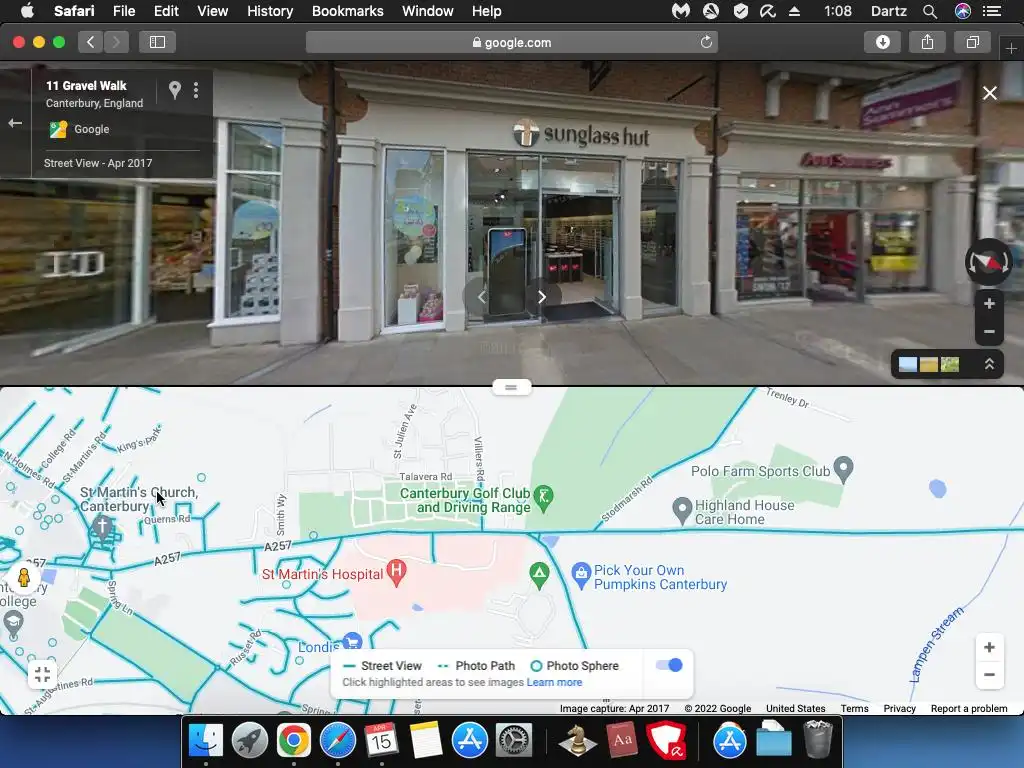Open the Privacy link

coord(899,709)
